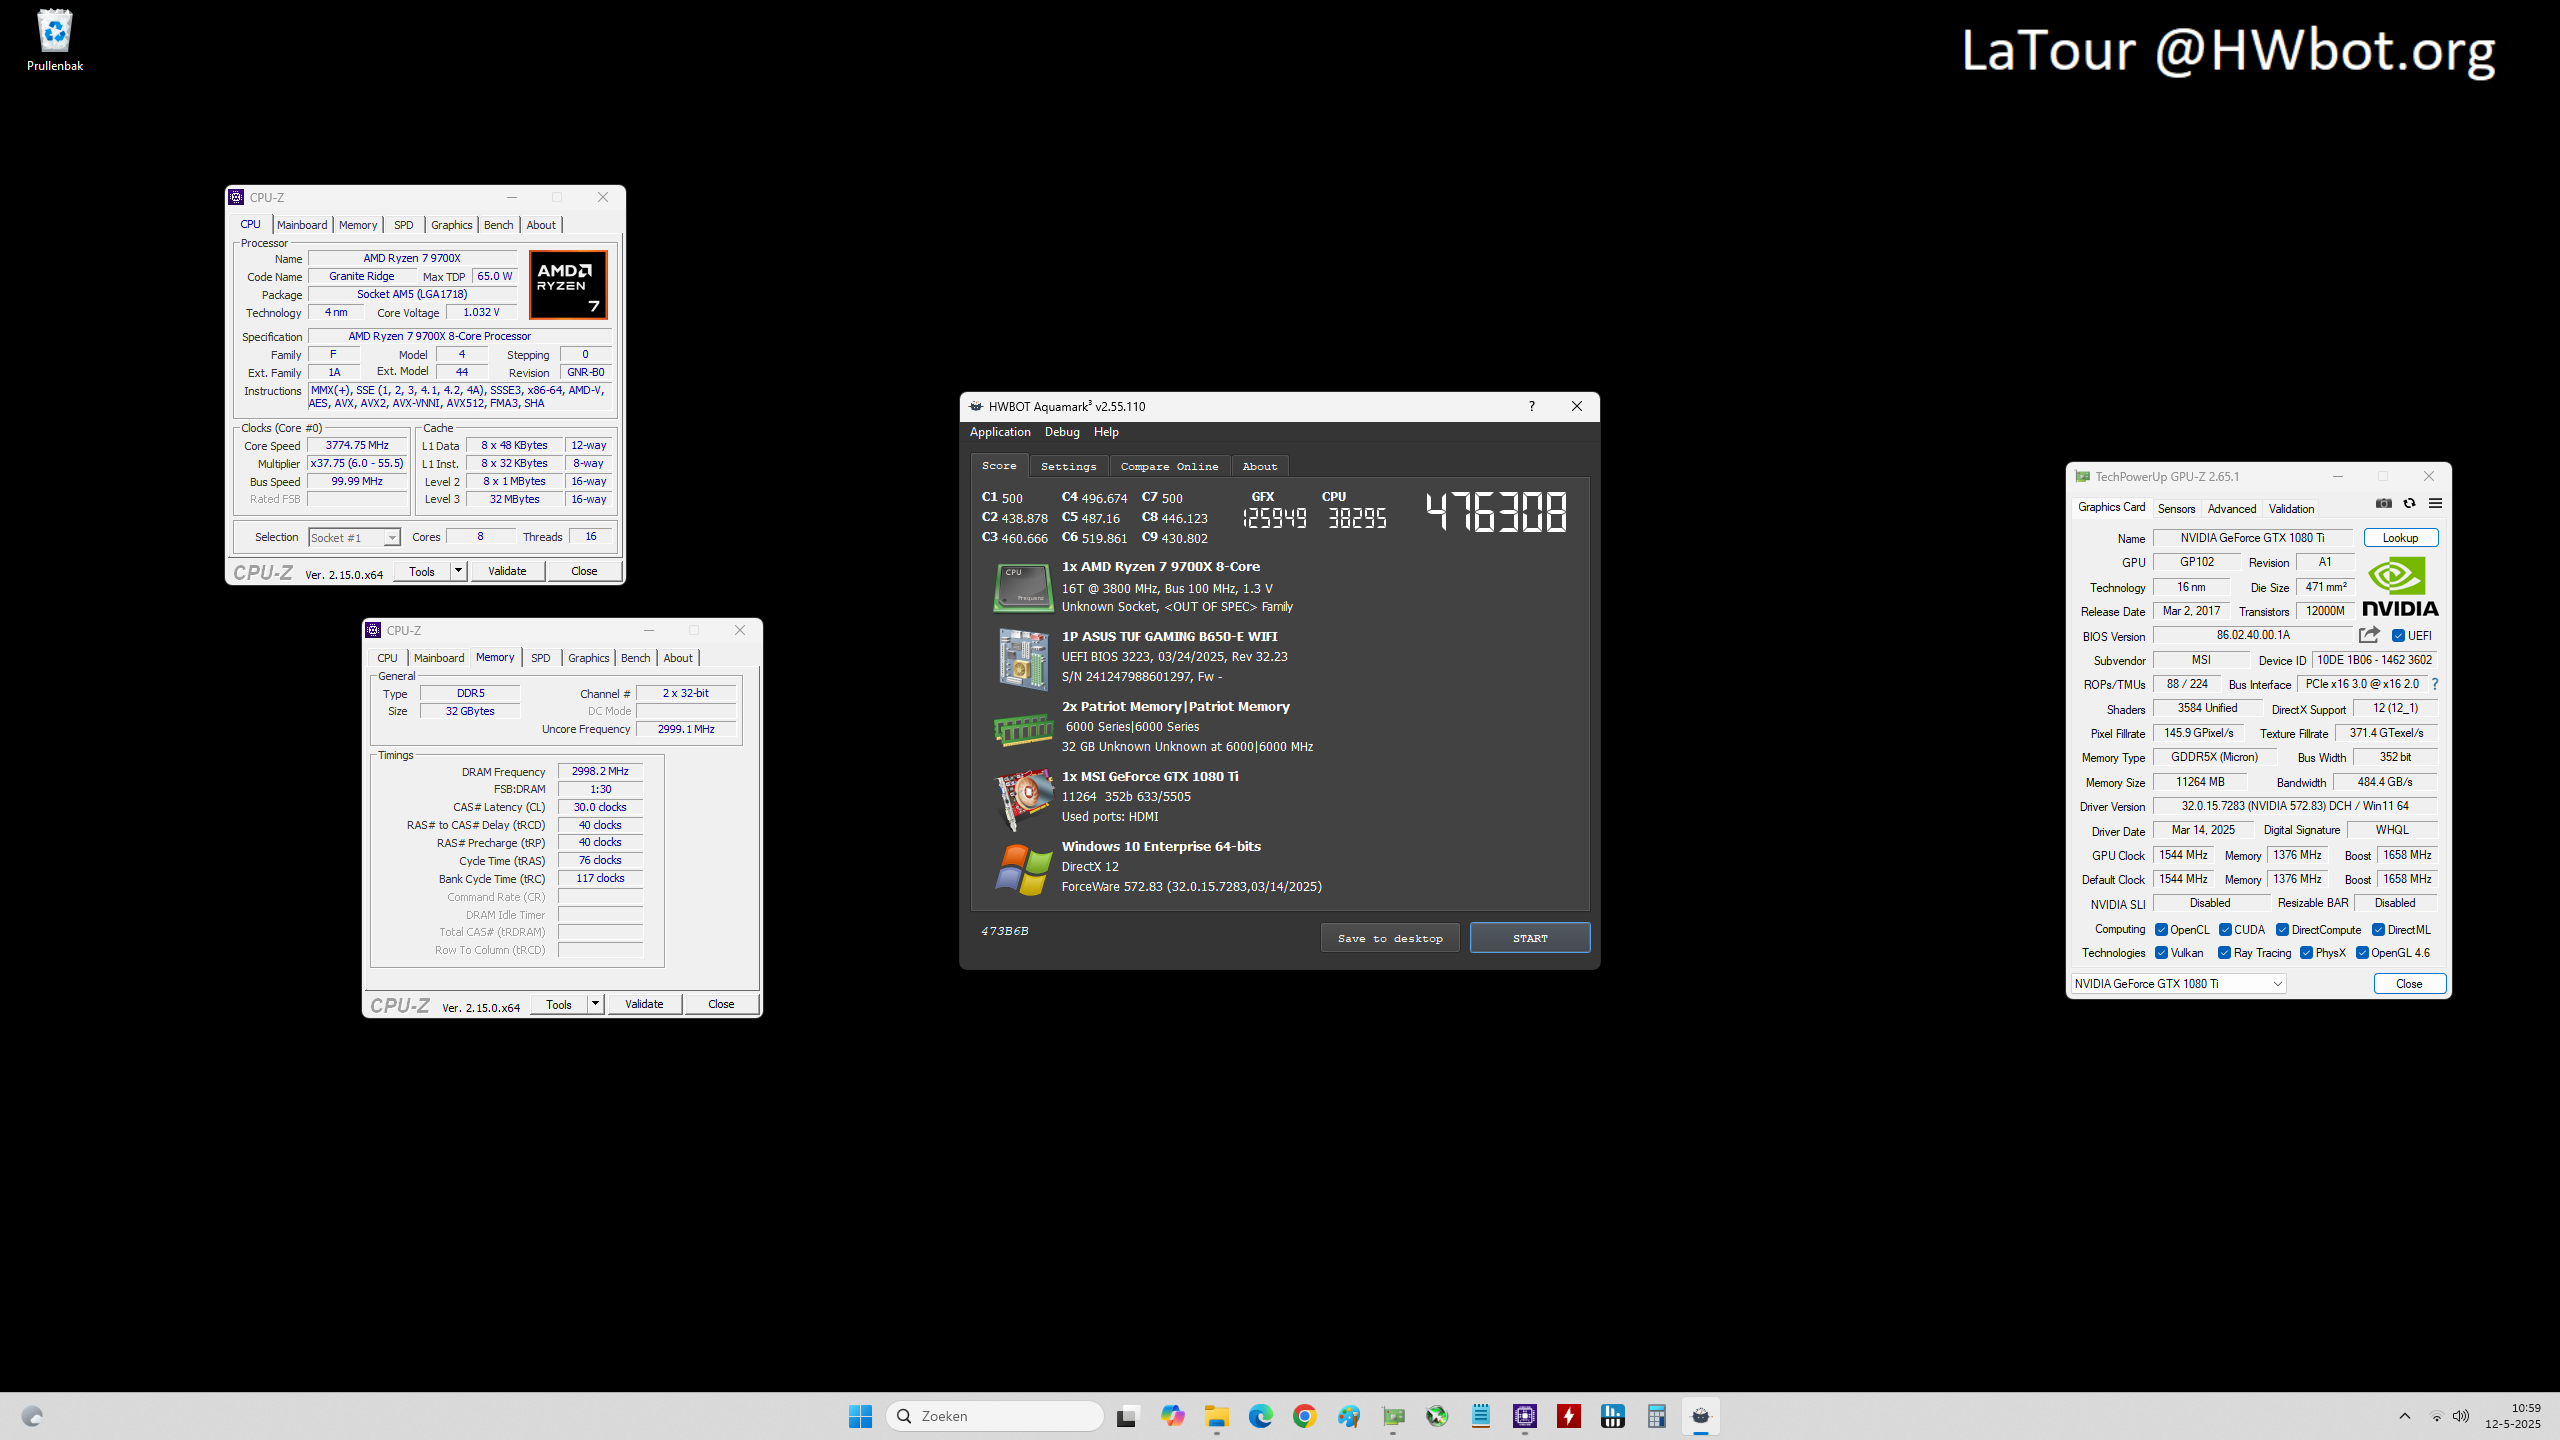Open the Help menu in Aquamark

point(1106,432)
